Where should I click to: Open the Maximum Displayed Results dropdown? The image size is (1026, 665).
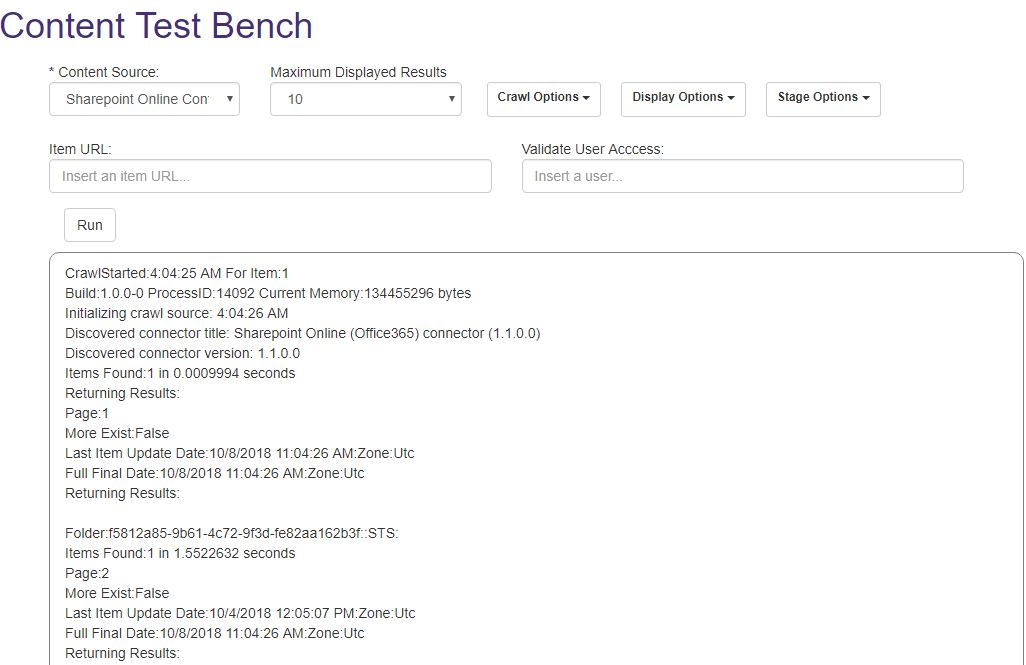click(x=365, y=99)
